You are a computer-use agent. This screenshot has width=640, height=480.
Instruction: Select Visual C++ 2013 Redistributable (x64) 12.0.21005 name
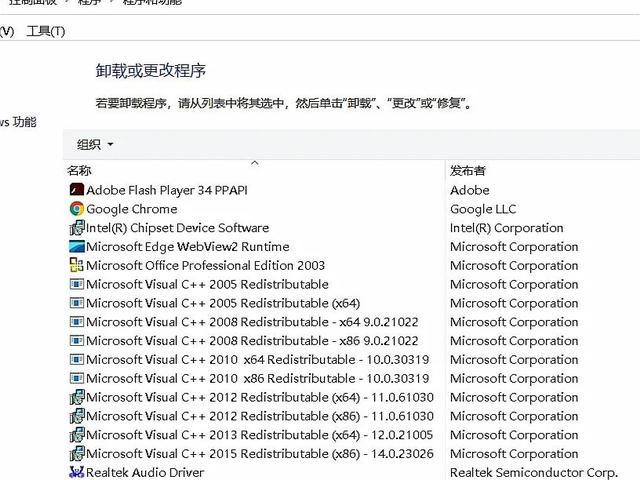click(260, 435)
